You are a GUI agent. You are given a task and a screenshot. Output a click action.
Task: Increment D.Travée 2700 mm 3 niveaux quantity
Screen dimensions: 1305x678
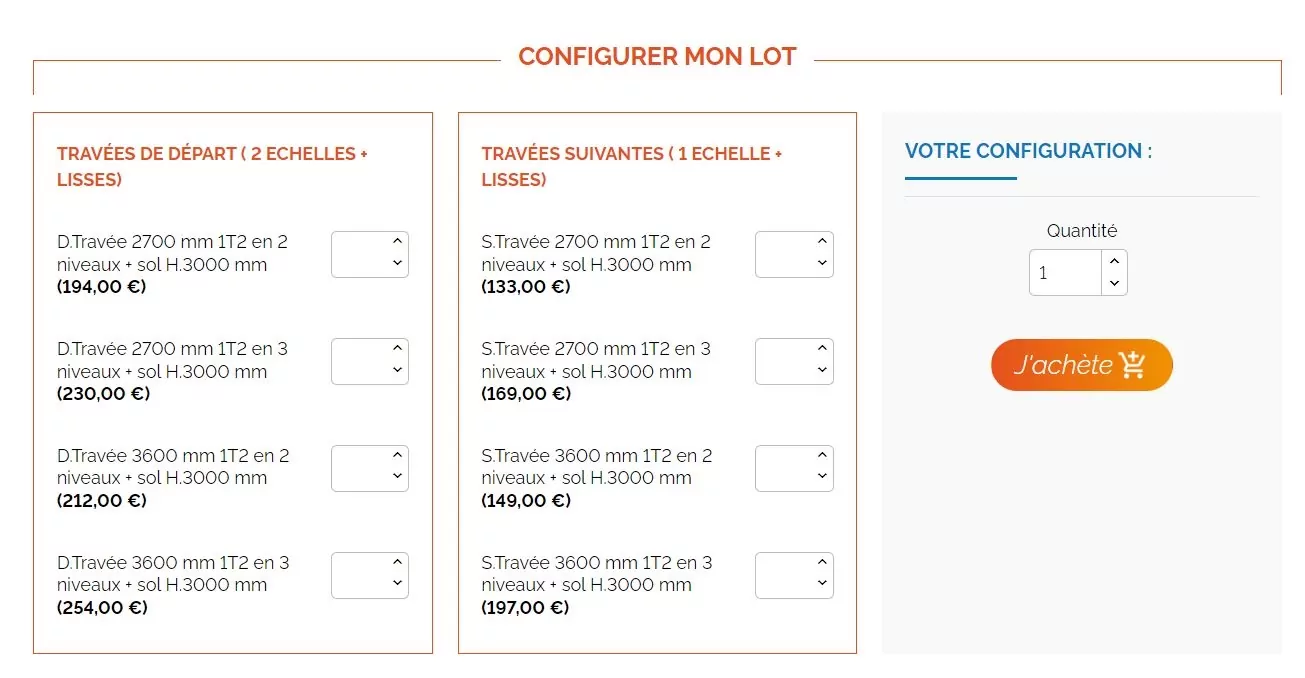(397, 348)
